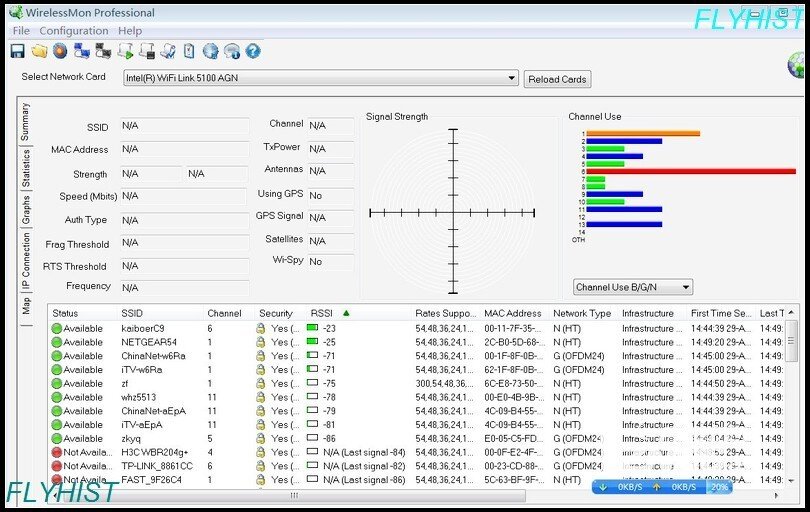The width and height of the screenshot is (810, 512).
Task: Click the Using GPS field showing No
Action: coord(331,196)
